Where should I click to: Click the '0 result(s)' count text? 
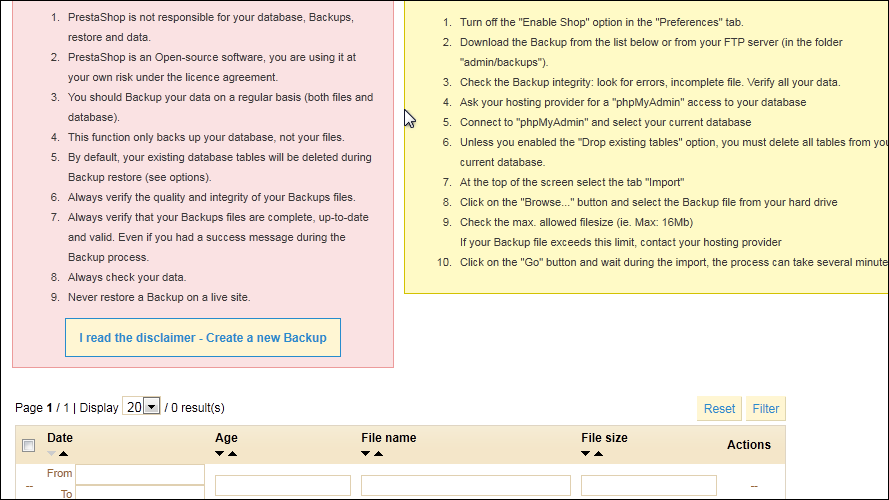tap(198, 408)
